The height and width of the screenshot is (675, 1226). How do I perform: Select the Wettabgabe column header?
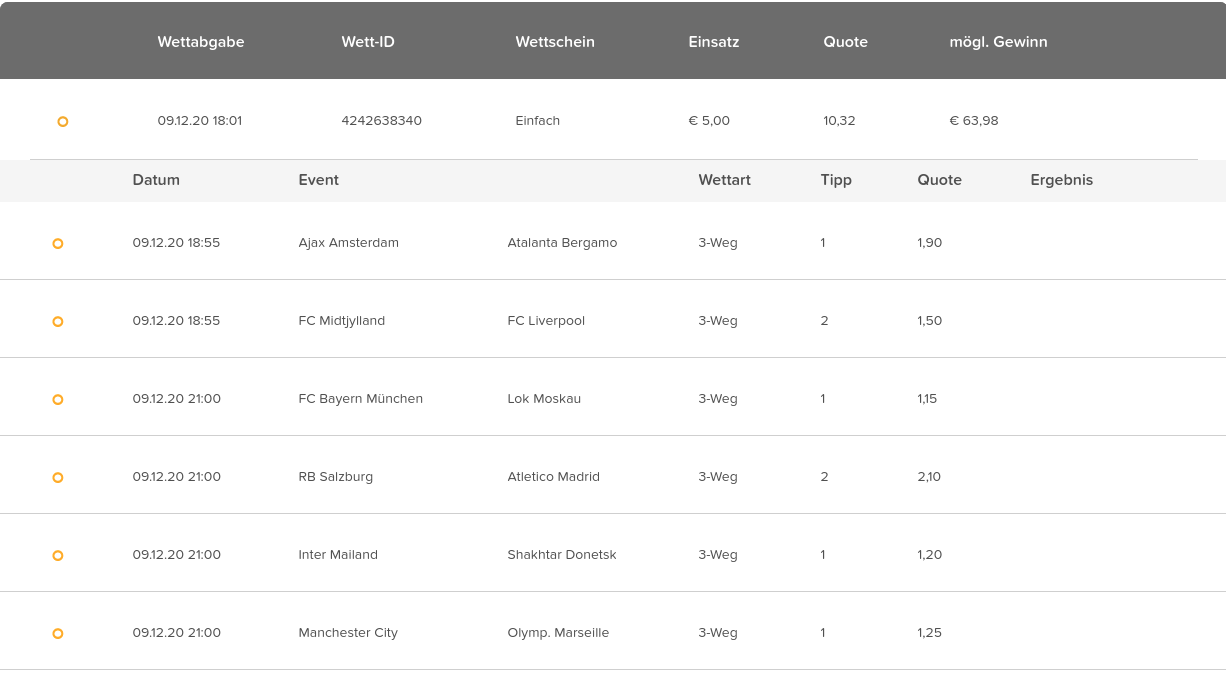(x=201, y=42)
